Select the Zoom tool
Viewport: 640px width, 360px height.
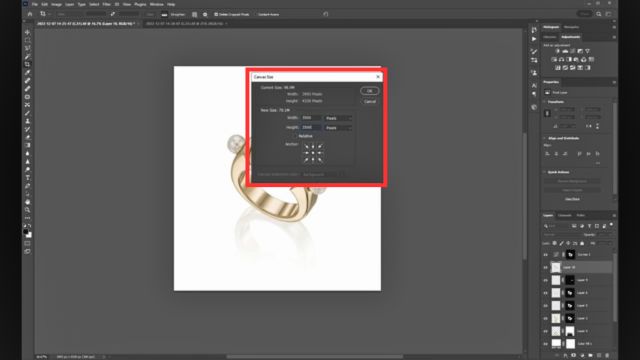pyautogui.click(x=27, y=210)
